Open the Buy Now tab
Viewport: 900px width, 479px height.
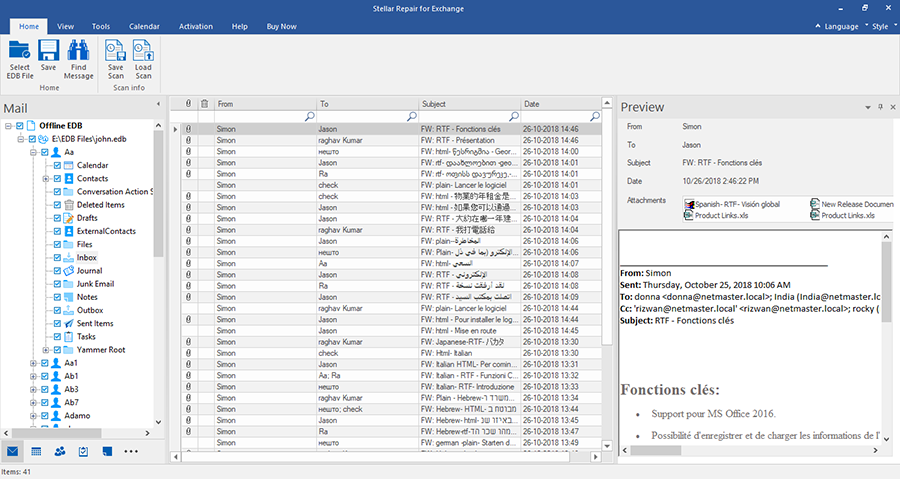tap(281, 26)
